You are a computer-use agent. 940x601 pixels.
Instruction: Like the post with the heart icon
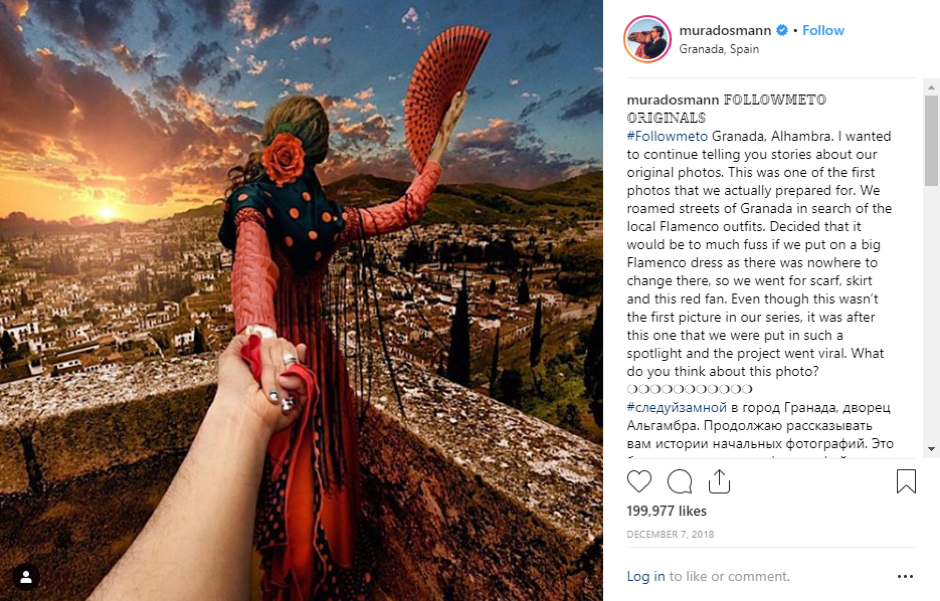pyautogui.click(x=639, y=481)
